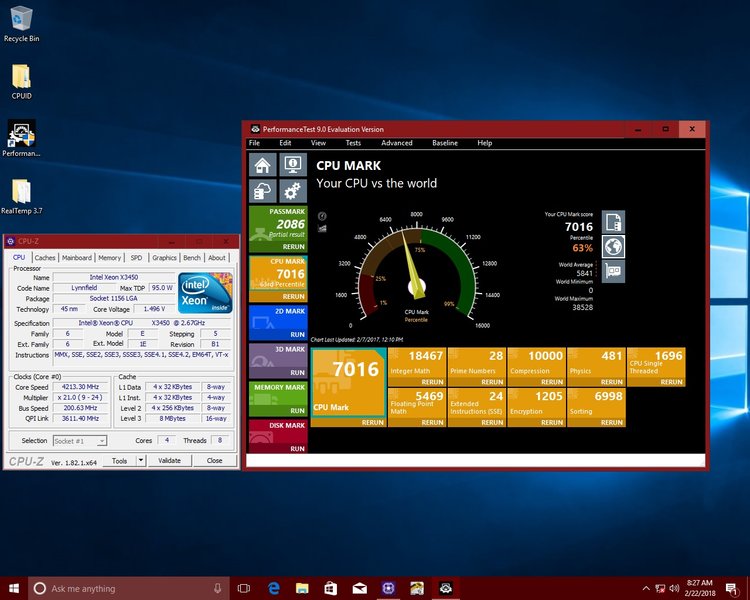Switch to CPU-Z via taskbar icon
The height and width of the screenshot is (600, 750).
pyautogui.click(x=388, y=589)
